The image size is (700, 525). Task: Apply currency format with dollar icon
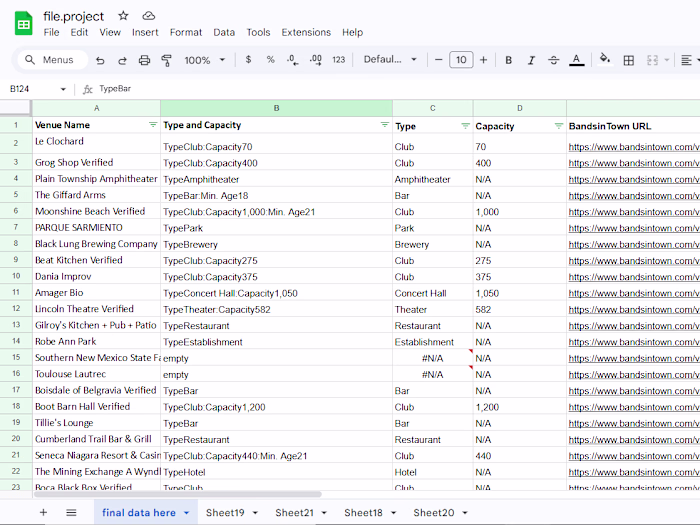248,60
